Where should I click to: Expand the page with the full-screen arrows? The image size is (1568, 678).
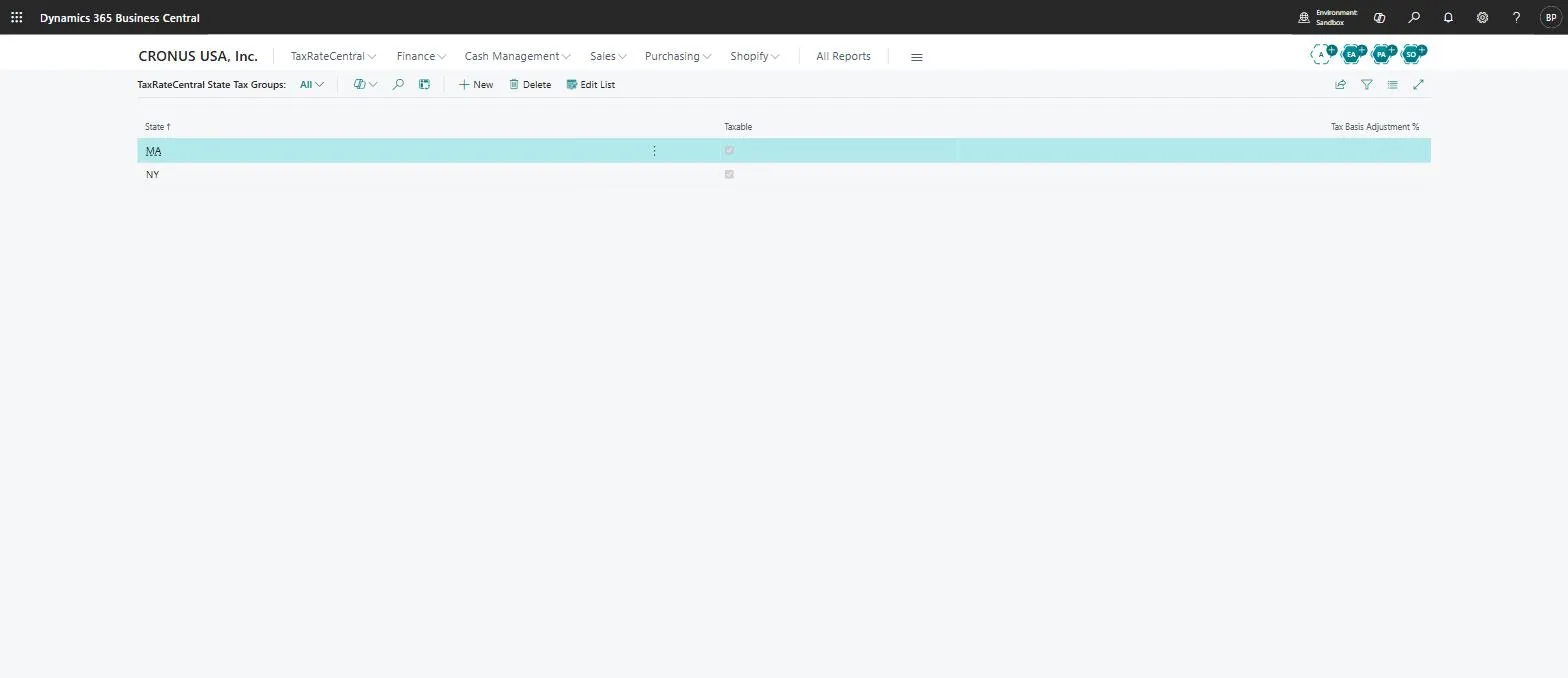pos(1418,85)
